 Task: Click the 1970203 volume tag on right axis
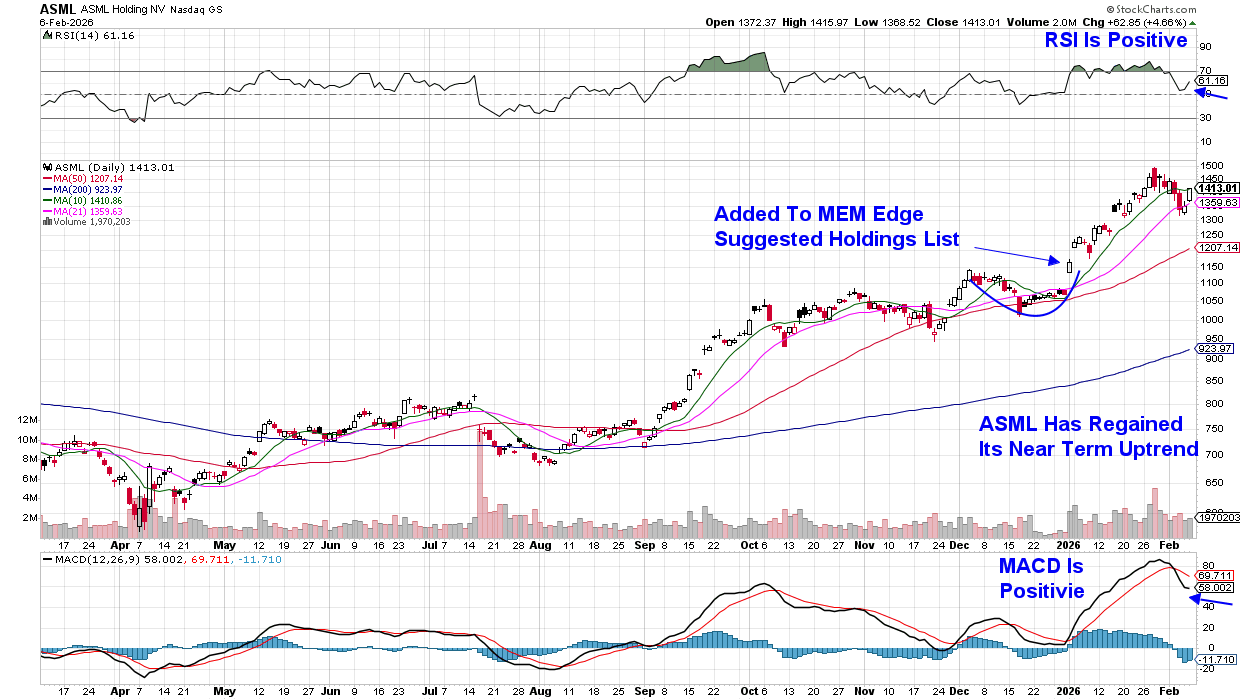(x=1218, y=518)
